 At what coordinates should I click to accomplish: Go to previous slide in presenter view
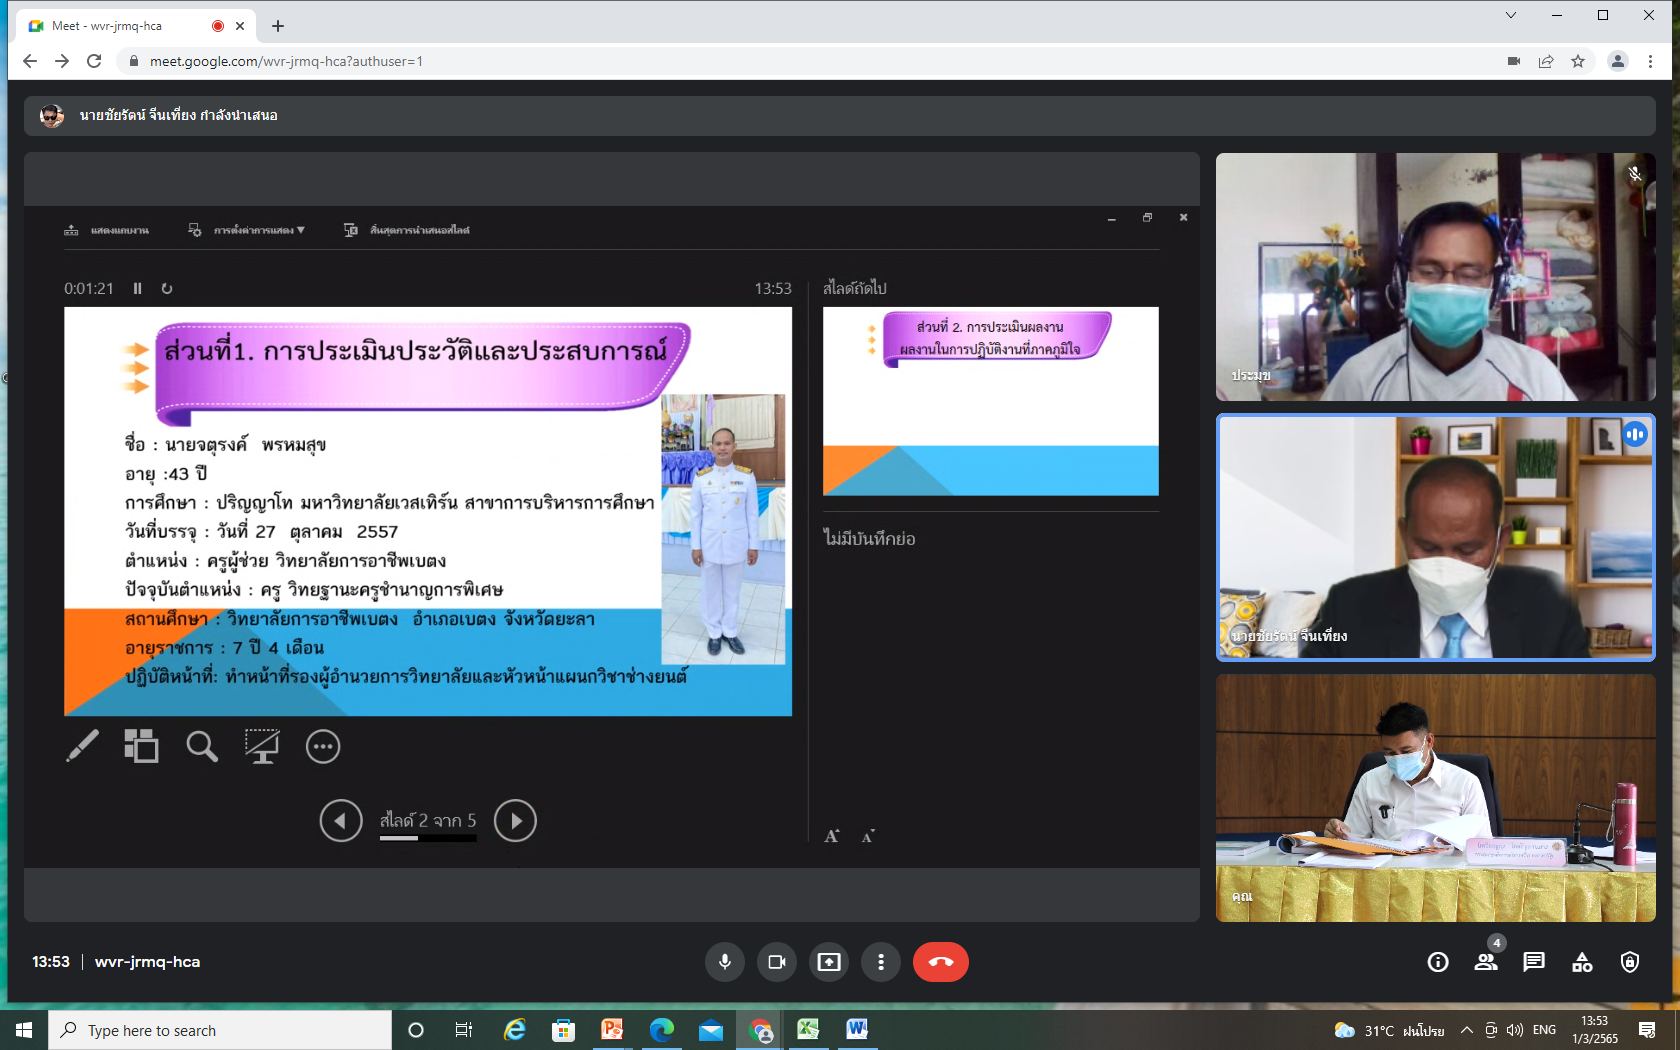341,821
